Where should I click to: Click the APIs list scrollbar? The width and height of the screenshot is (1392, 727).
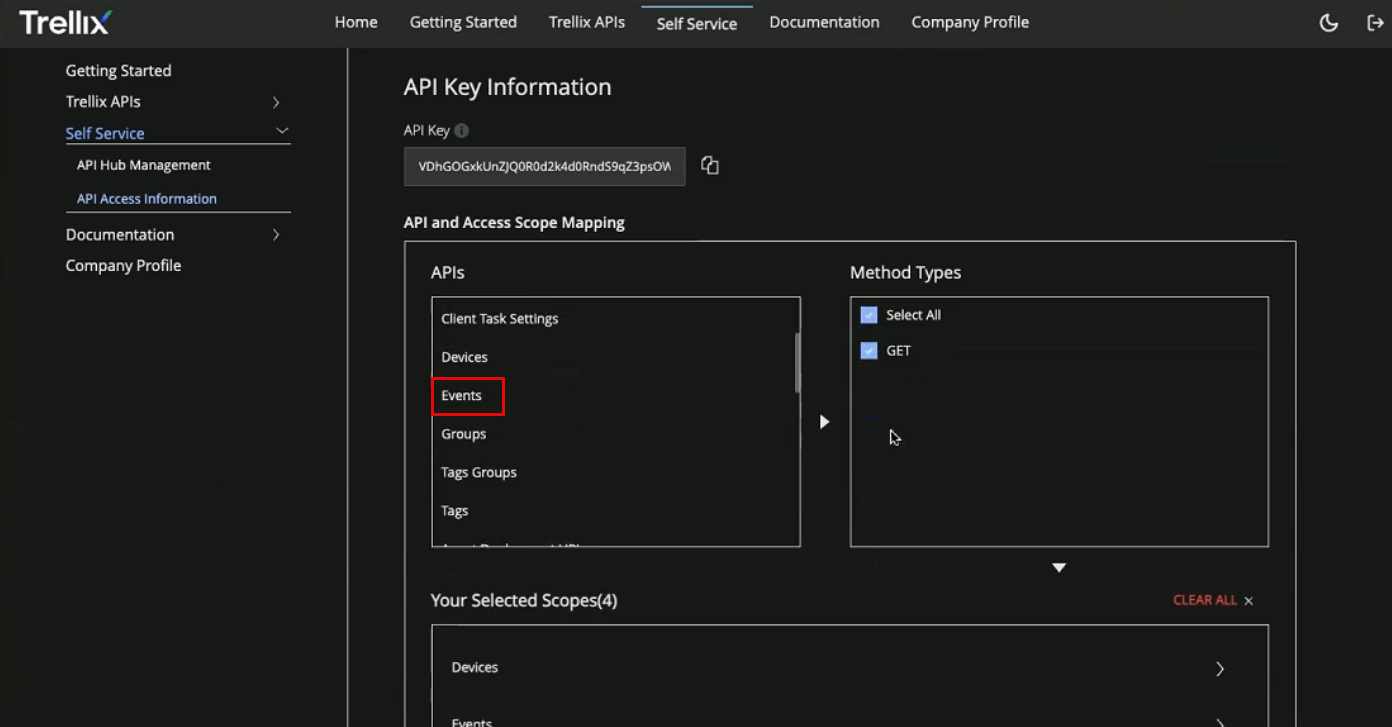click(797, 362)
